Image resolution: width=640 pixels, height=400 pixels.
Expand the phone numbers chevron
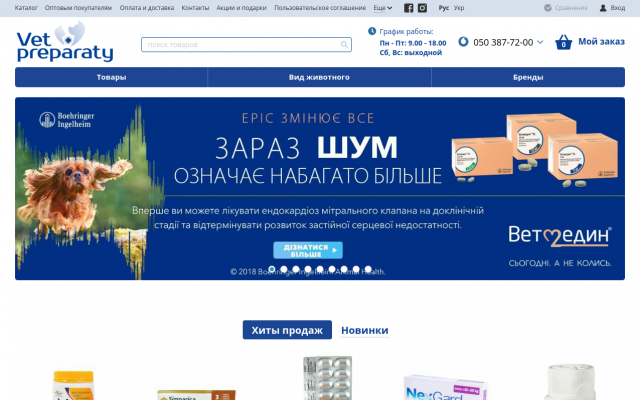pos(540,42)
